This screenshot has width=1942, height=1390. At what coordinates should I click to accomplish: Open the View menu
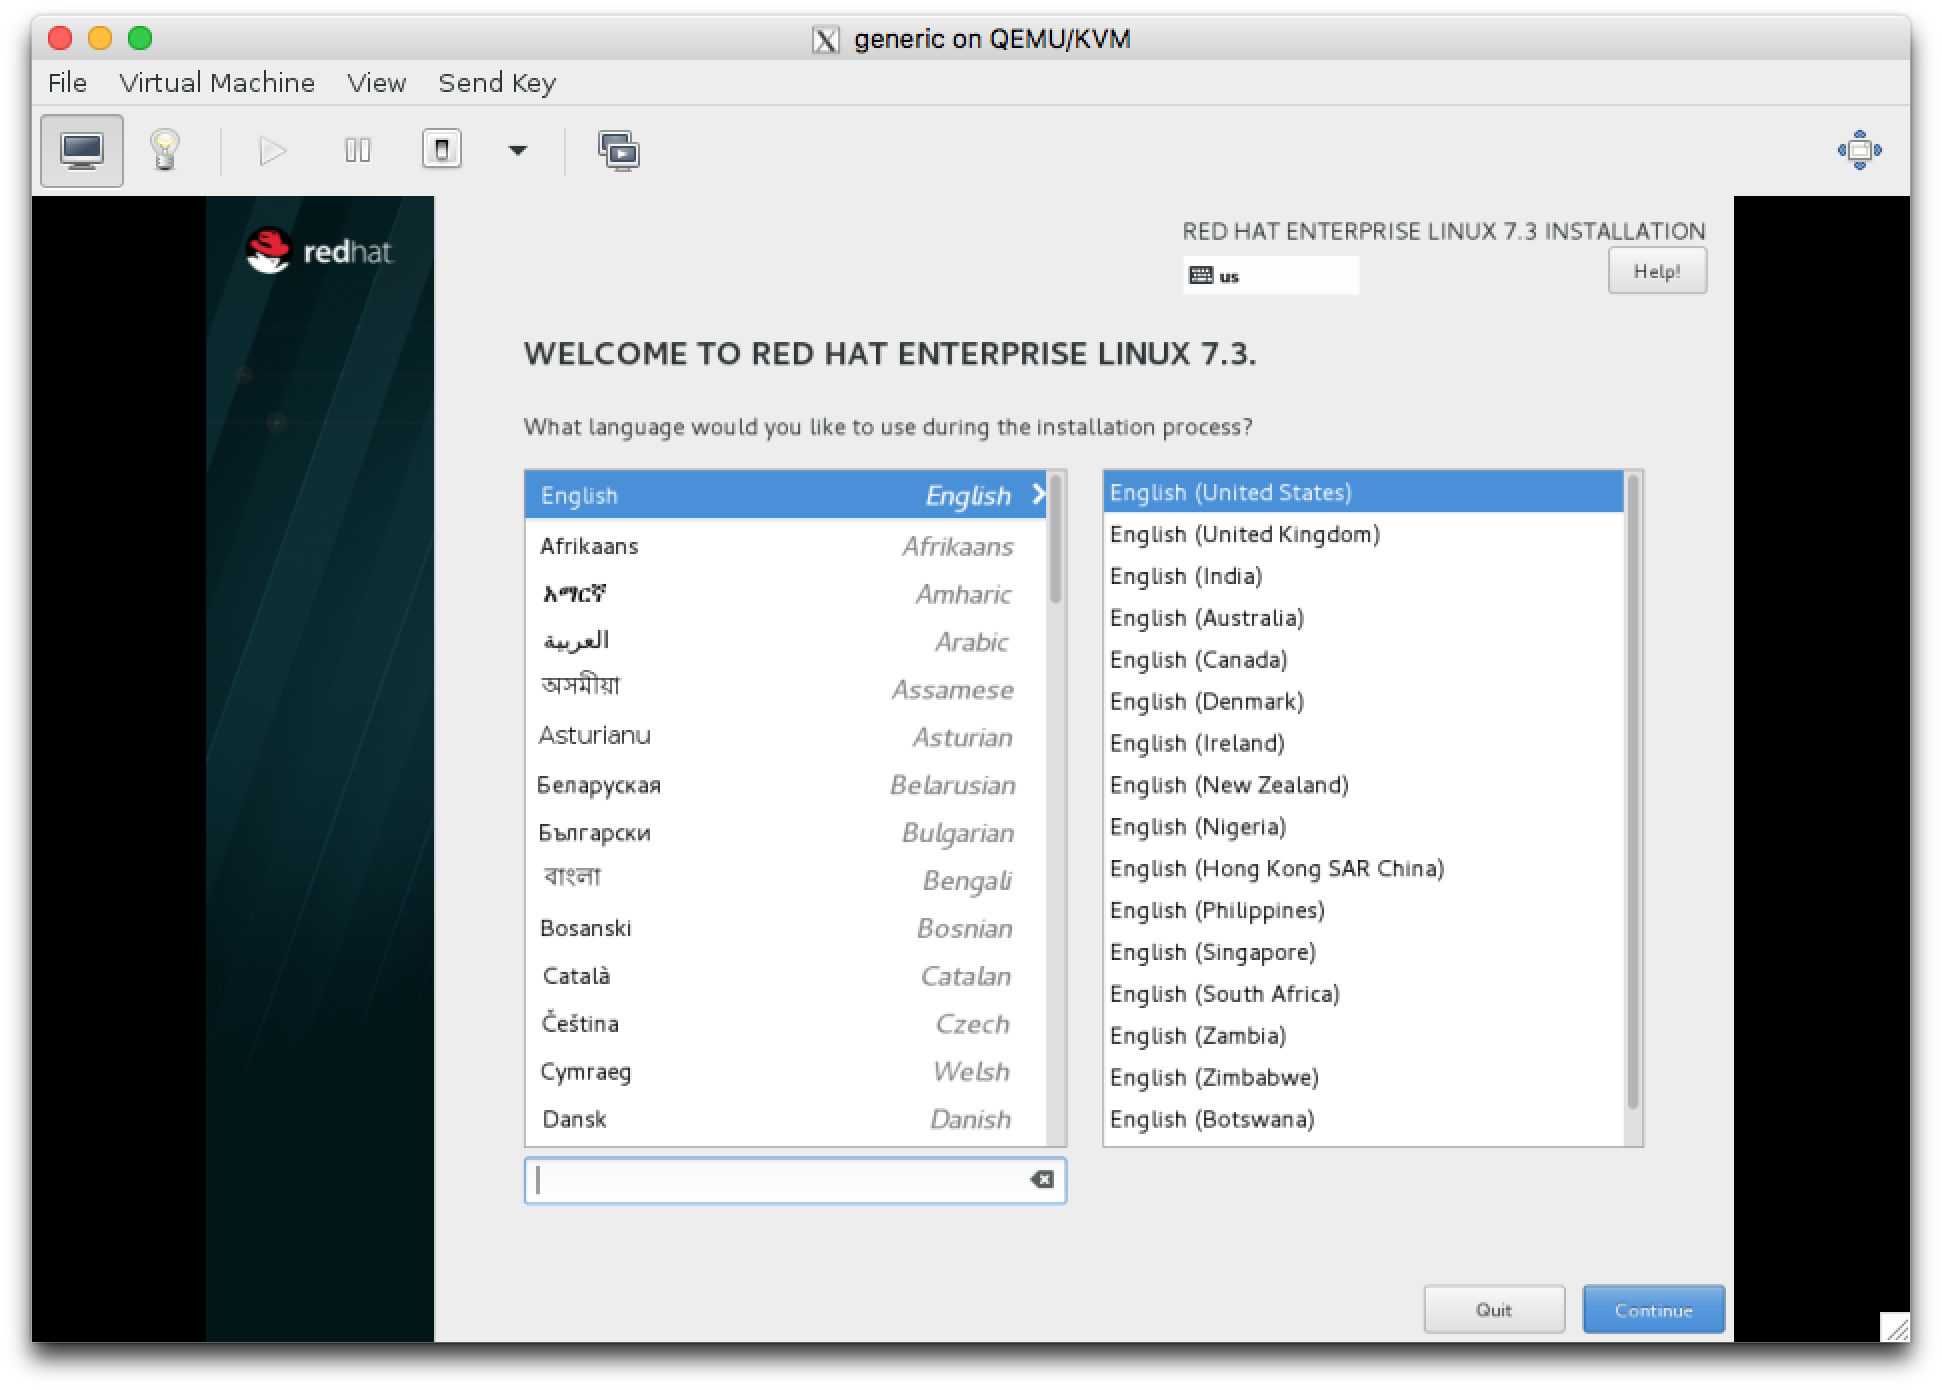click(x=377, y=83)
